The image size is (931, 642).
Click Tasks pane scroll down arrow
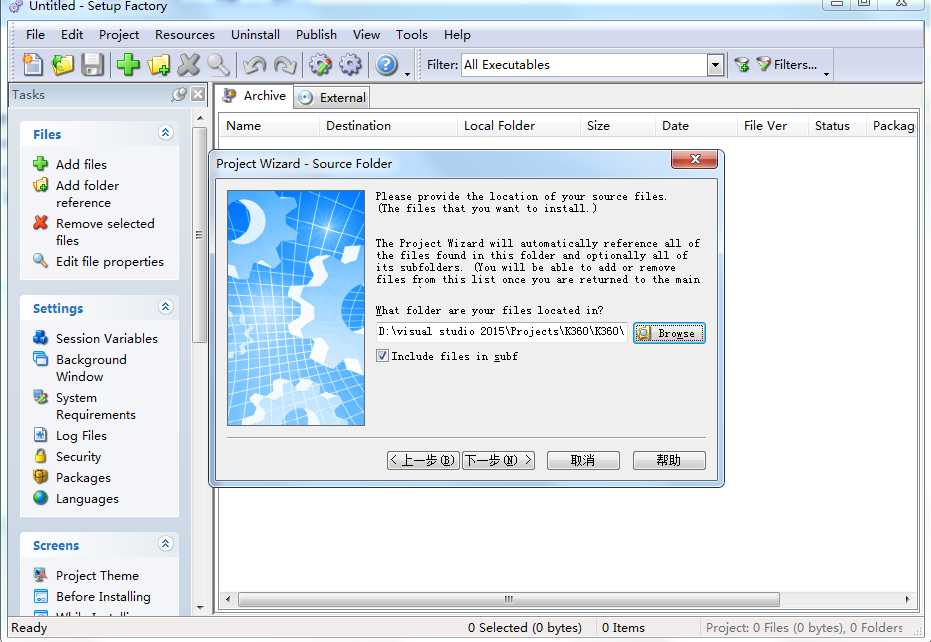click(200, 608)
